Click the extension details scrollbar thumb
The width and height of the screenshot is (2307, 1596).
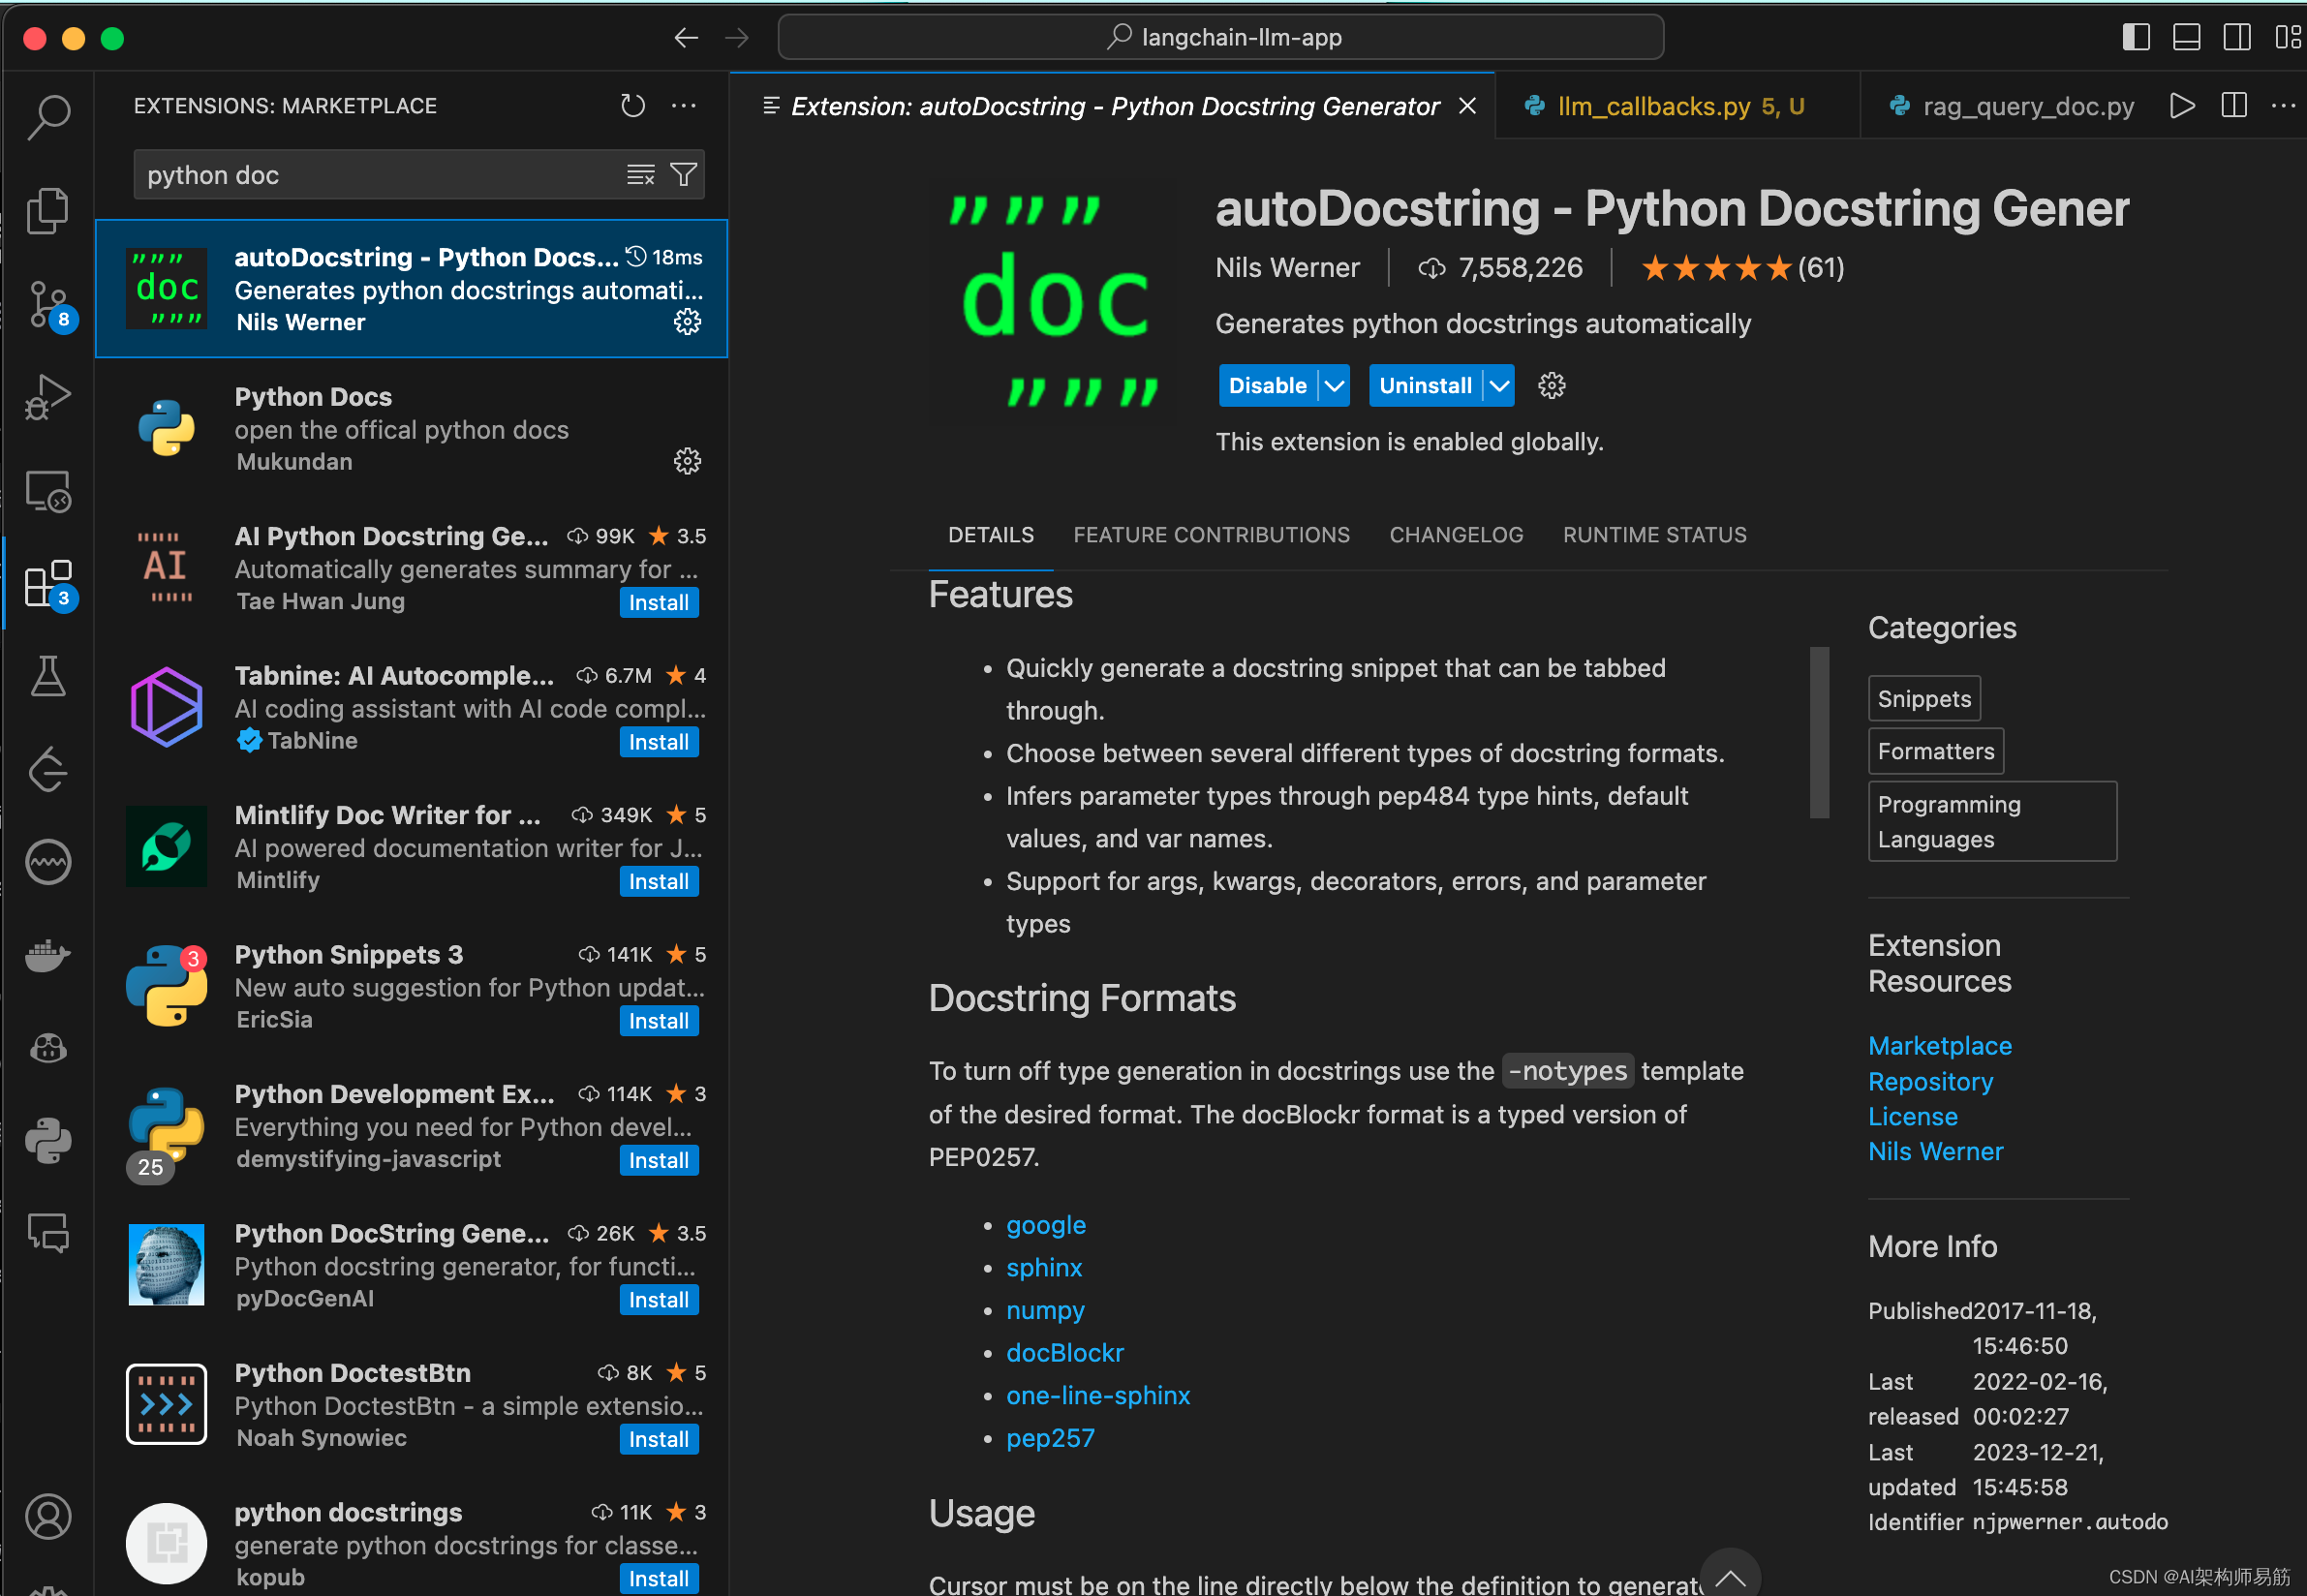click(1819, 732)
